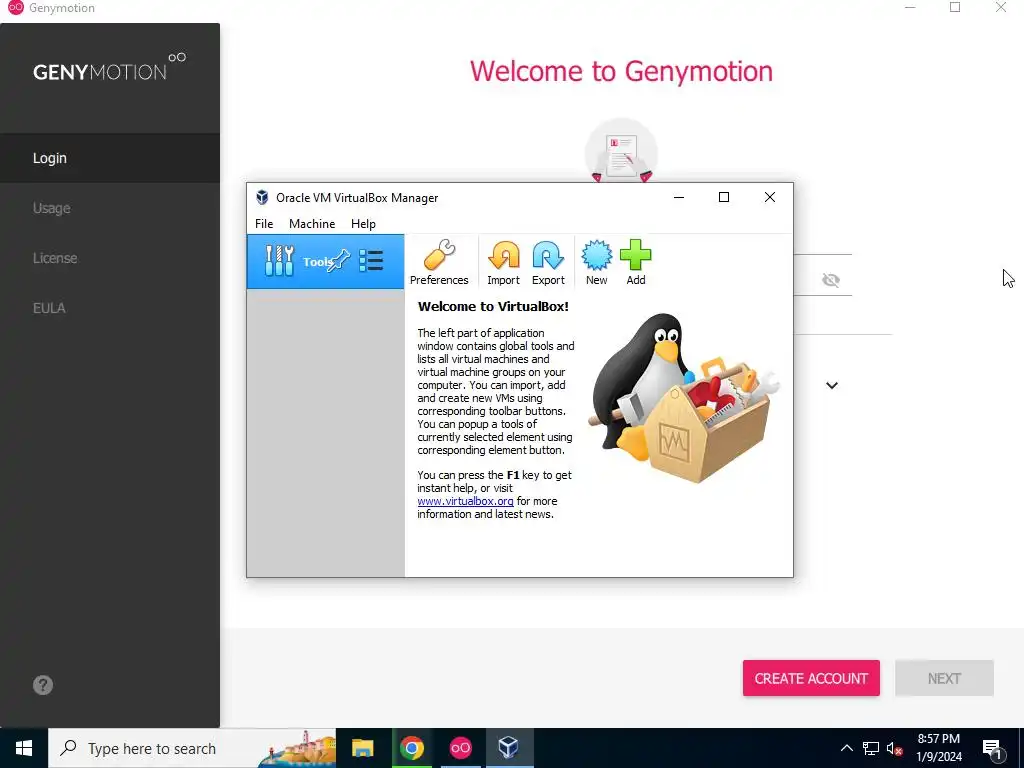Select Login in Genymotion sidebar
This screenshot has width=1024, height=768.
(110, 158)
